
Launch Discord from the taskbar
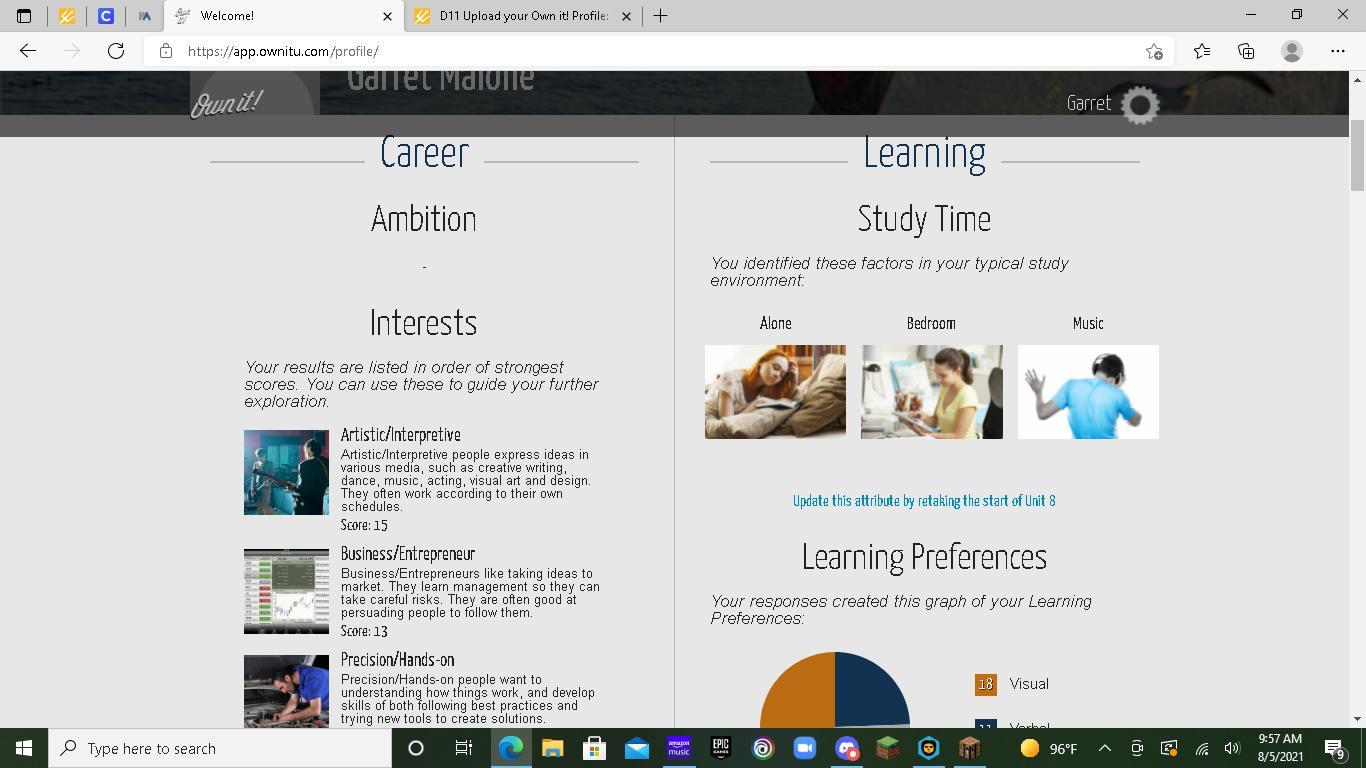tap(846, 748)
